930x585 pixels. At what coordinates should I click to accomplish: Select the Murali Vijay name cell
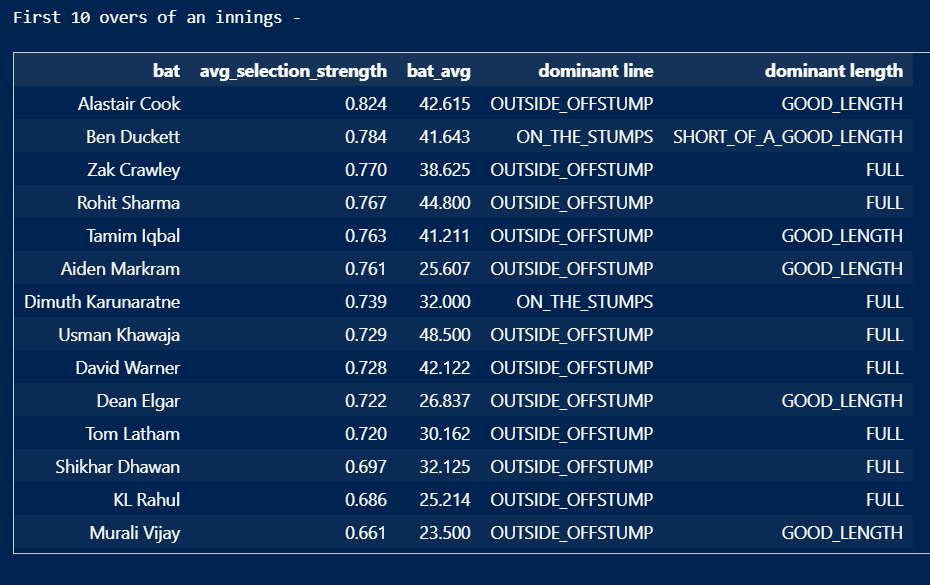135,533
